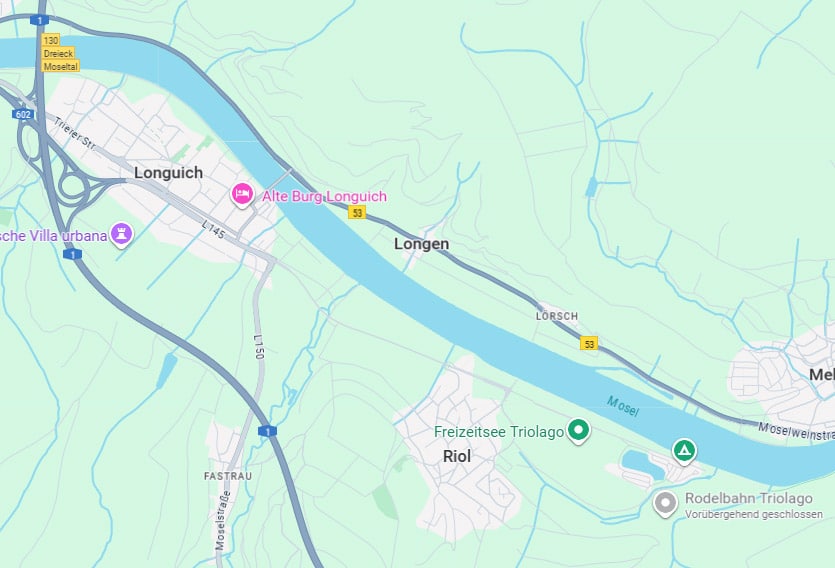
Task: Open the green Freizeitsee Triolago marker
Action: 578,430
